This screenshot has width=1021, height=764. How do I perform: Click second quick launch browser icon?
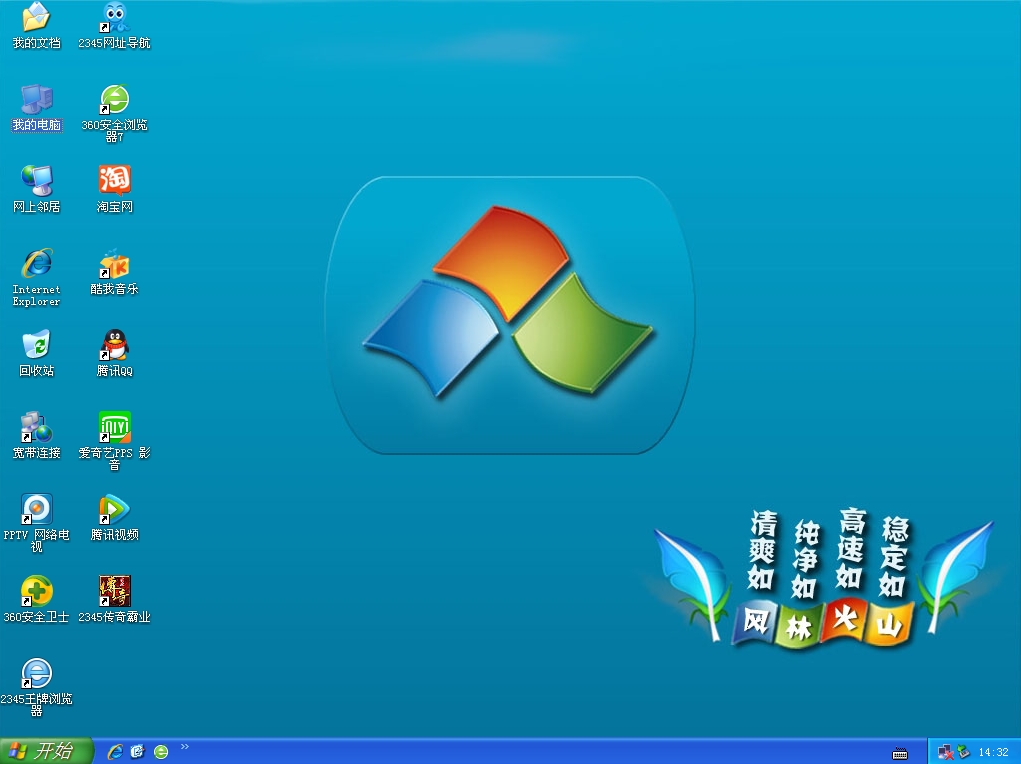(137, 752)
